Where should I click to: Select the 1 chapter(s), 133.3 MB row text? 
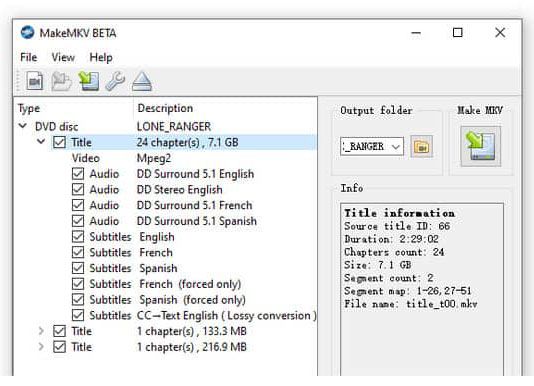pos(191,331)
